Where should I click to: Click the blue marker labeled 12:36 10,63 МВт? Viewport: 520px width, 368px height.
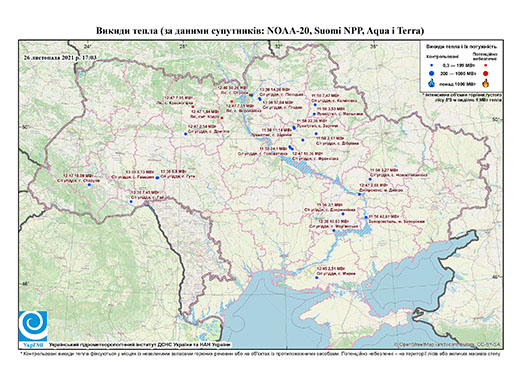click(x=334, y=230)
